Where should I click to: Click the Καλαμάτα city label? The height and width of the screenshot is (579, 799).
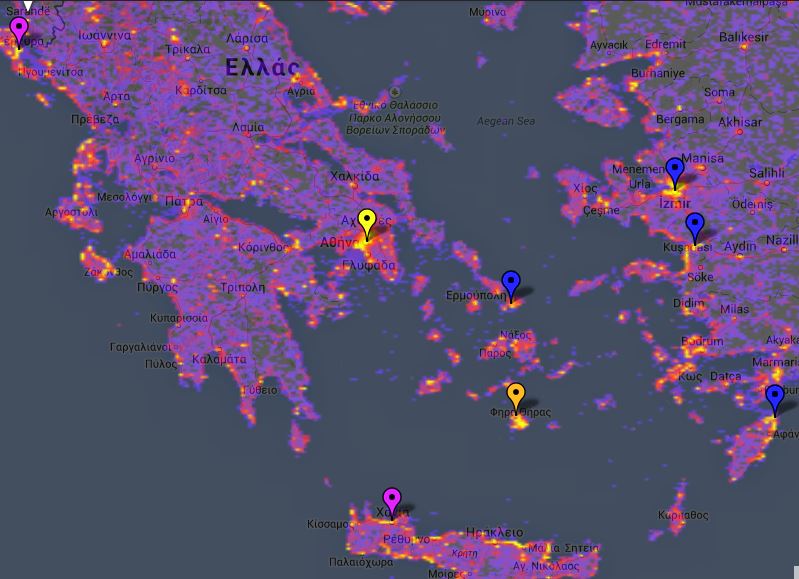[219, 358]
